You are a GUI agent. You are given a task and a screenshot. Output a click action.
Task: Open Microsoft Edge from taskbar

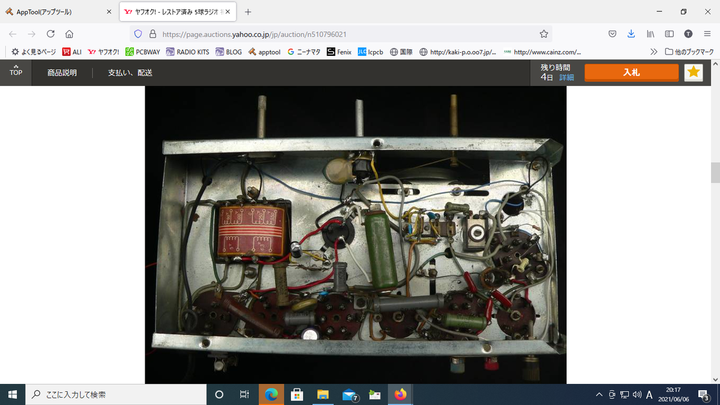pyautogui.click(x=271, y=395)
